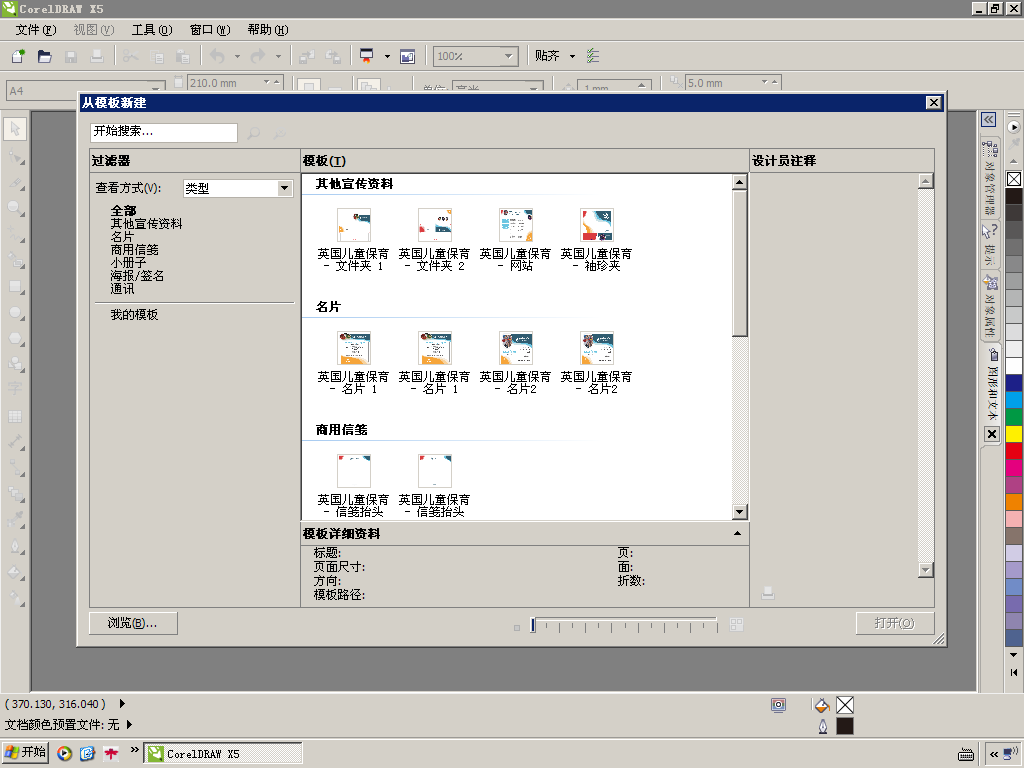Image resolution: width=1024 pixels, height=768 pixels.
Task: Select the Text tool 字
Action: pos(16,389)
